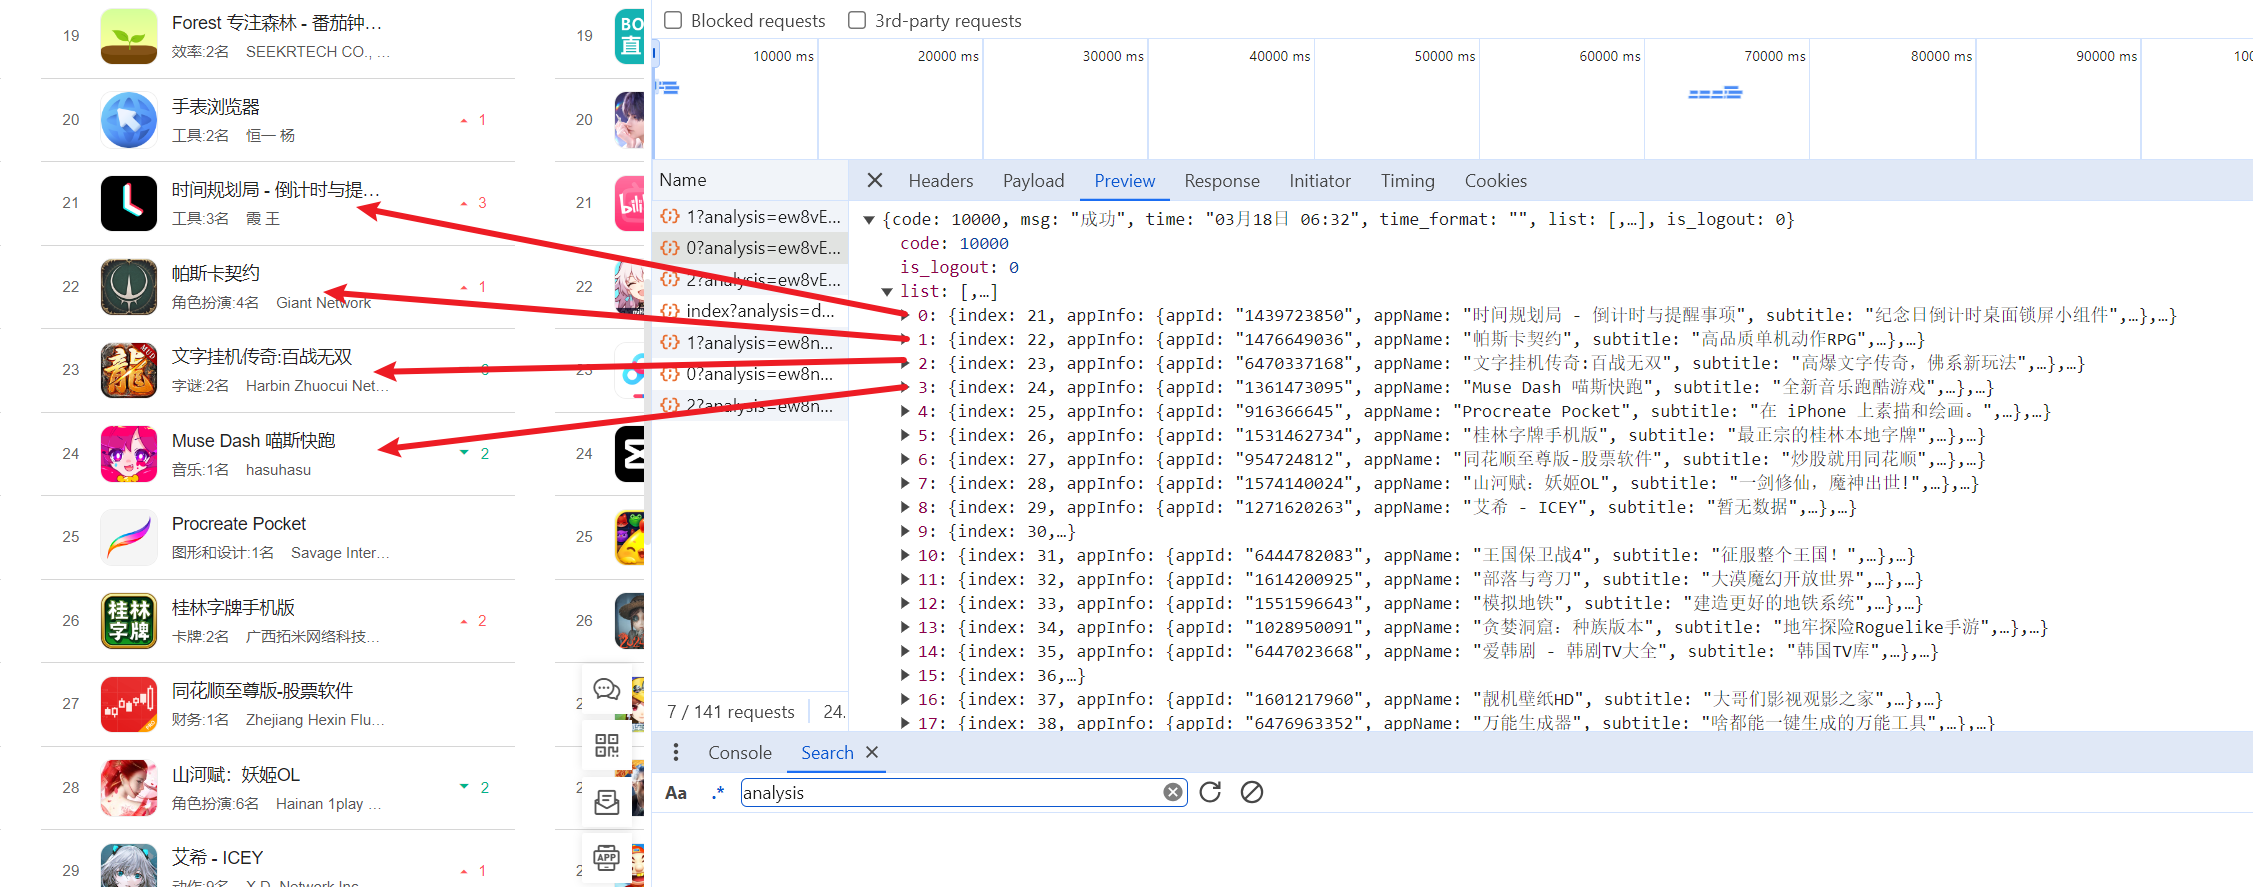Expand list item 7 山河赋
Screen dimensions: 2253x887
(905, 483)
